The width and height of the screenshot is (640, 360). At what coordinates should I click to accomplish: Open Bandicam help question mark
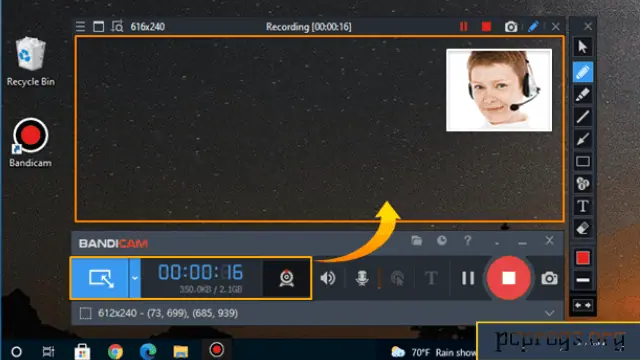(x=468, y=241)
